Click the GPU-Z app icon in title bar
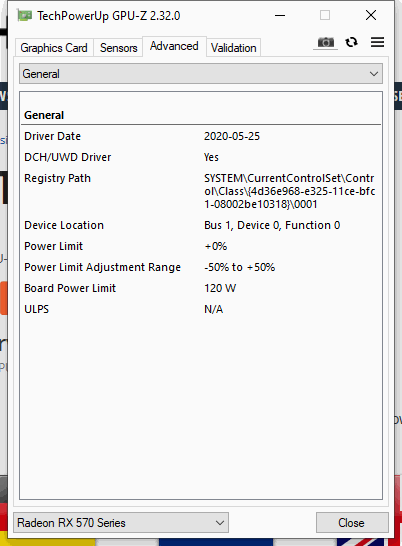This screenshot has height=546, width=402. coord(25,16)
